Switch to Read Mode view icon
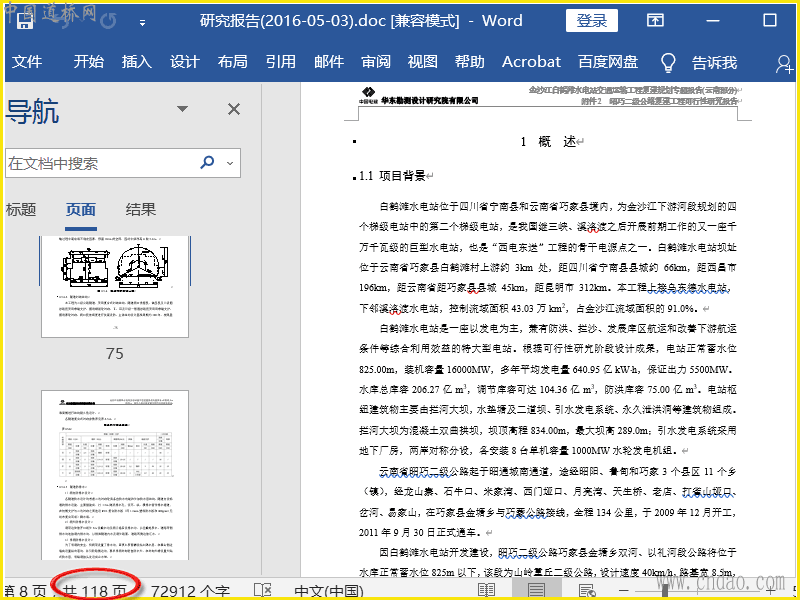Screen dimensions: 800x600 [486, 590]
